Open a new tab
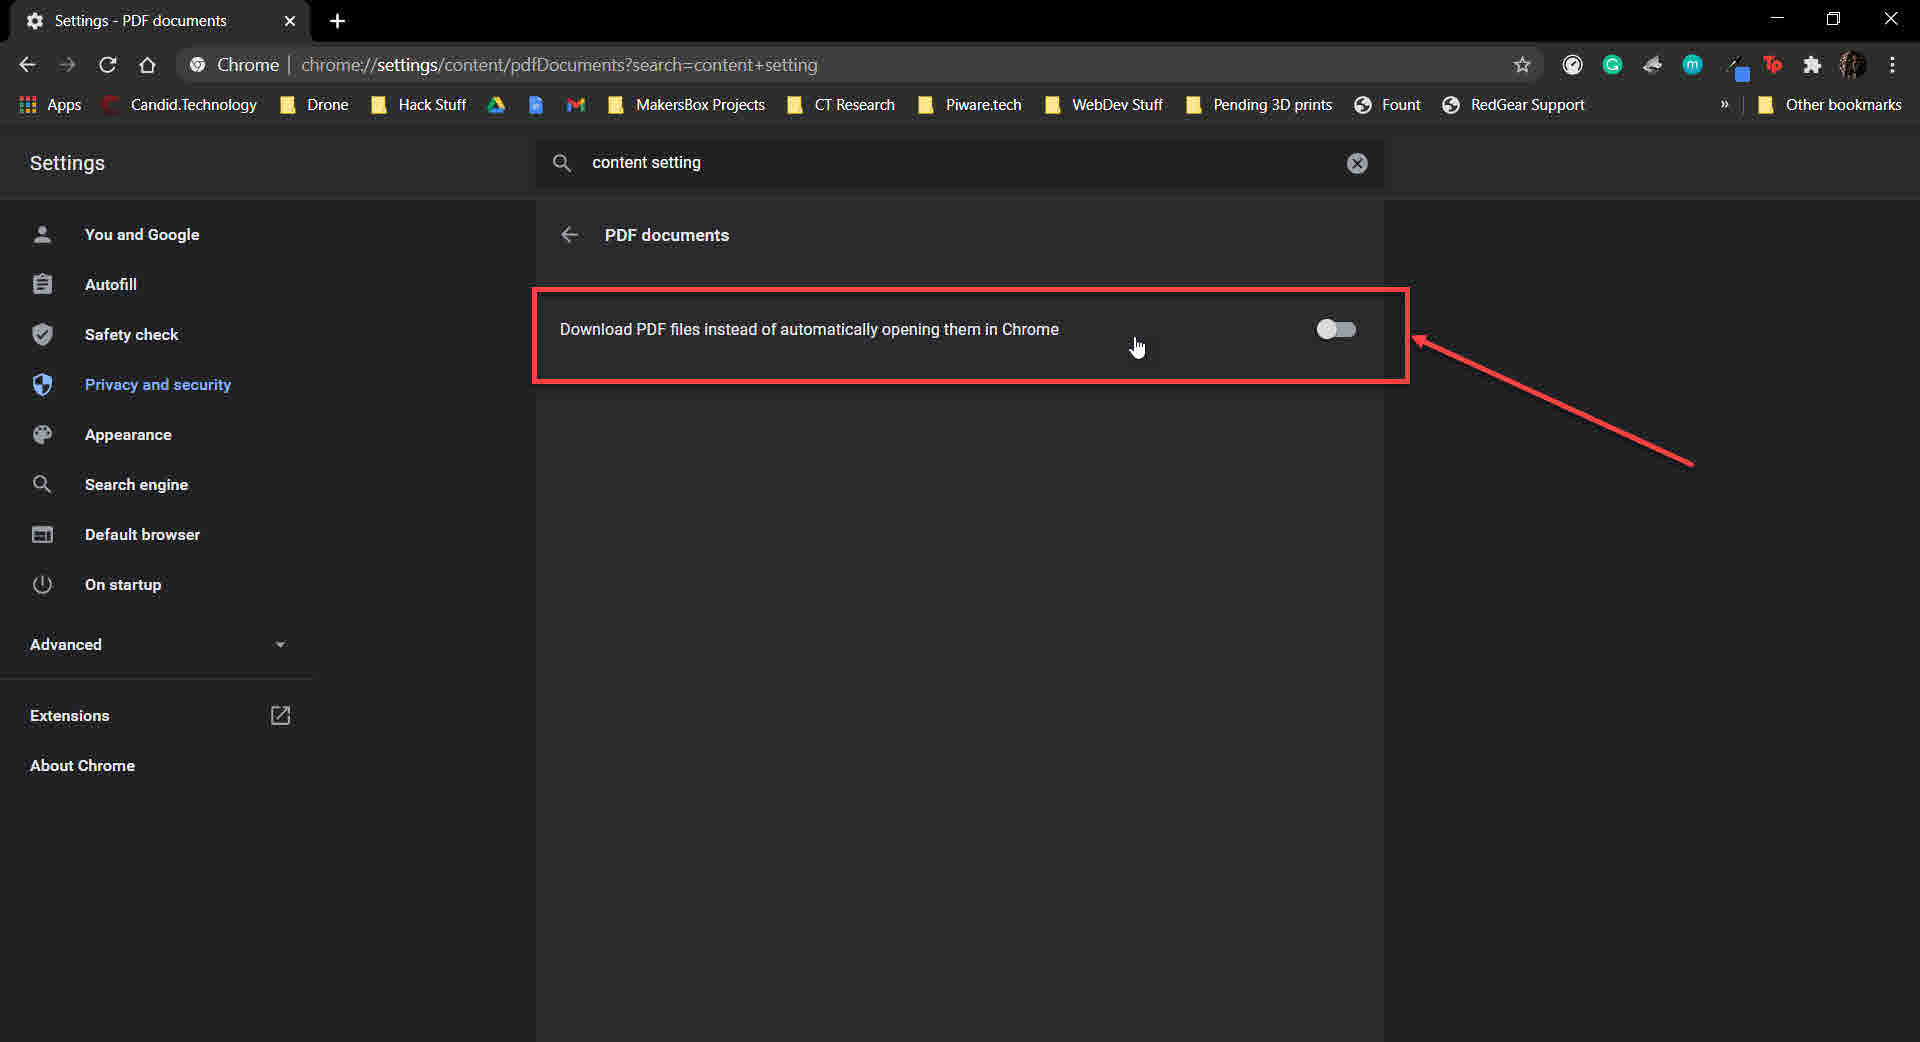Screen dimensions: 1920x1042 [338, 21]
